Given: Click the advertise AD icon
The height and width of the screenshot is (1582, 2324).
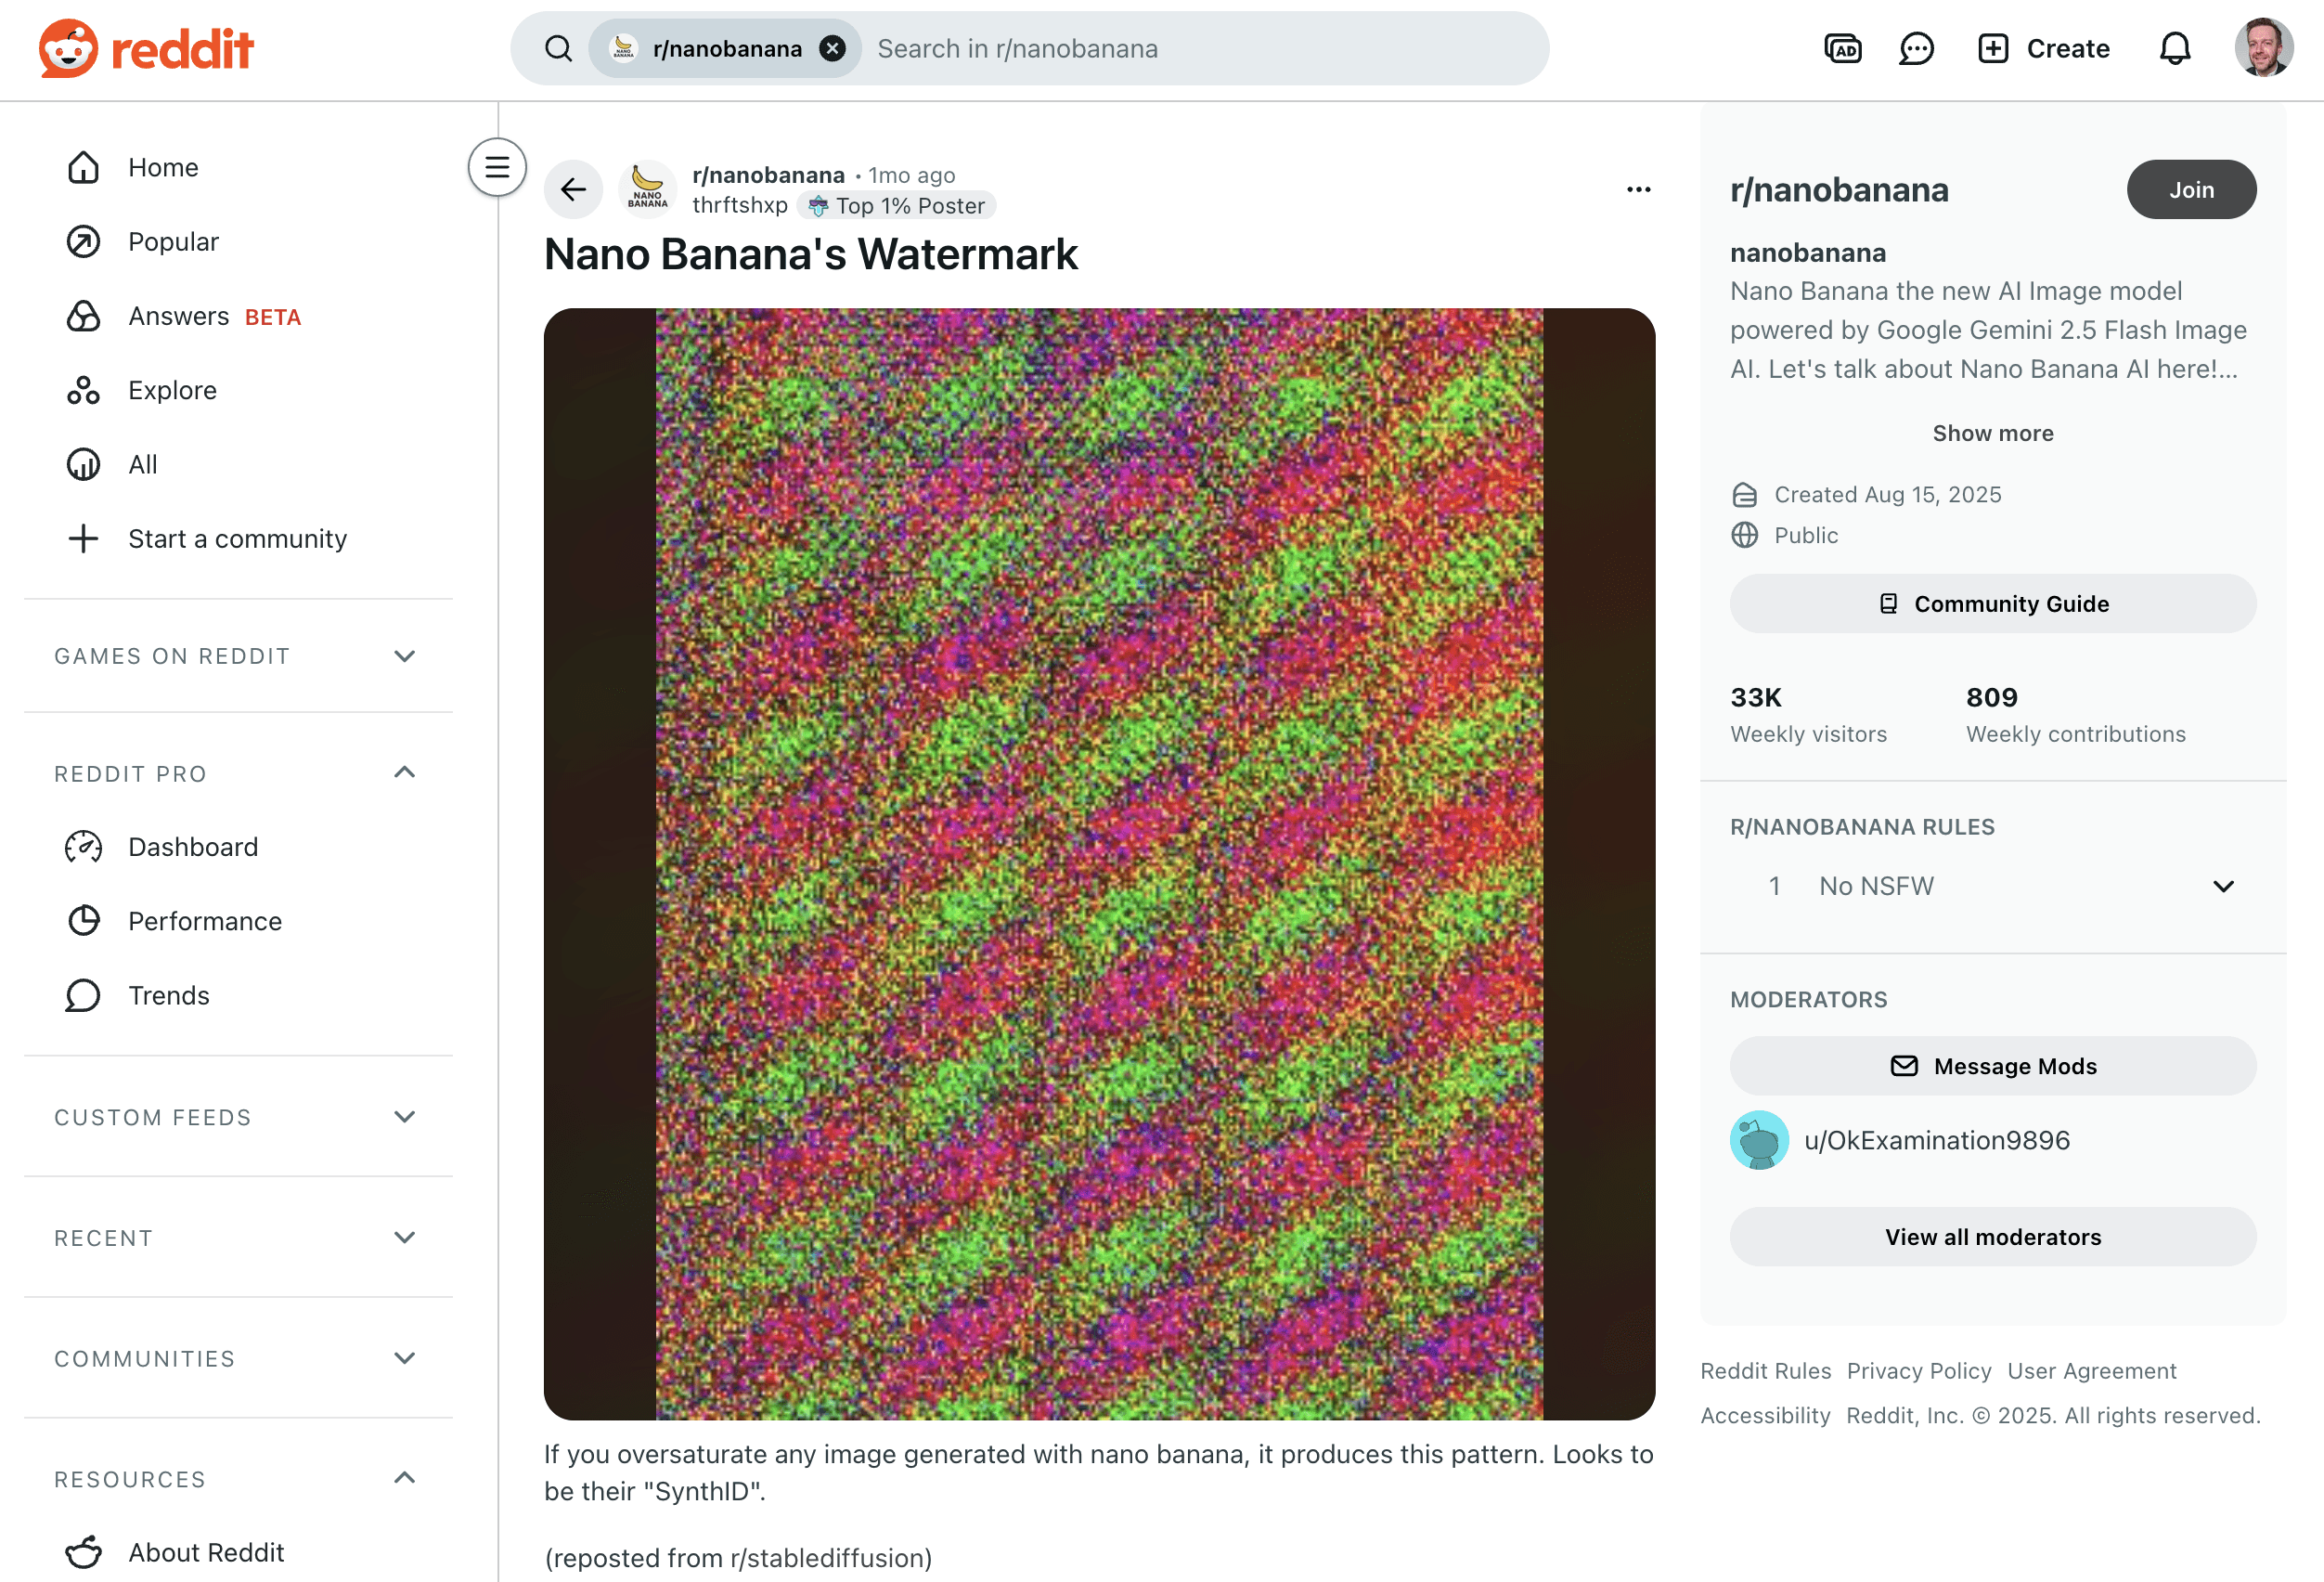Looking at the screenshot, I should (x=1842, y=48).
